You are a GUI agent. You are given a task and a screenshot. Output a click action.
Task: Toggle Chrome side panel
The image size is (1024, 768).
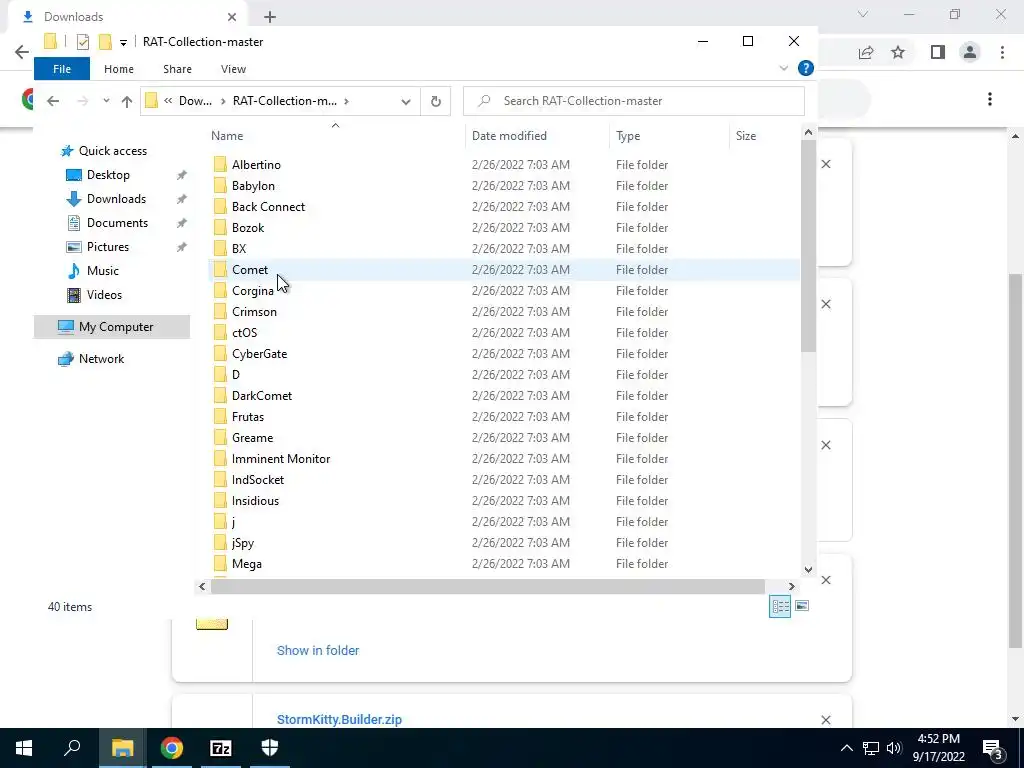click(x=938, y=52)
